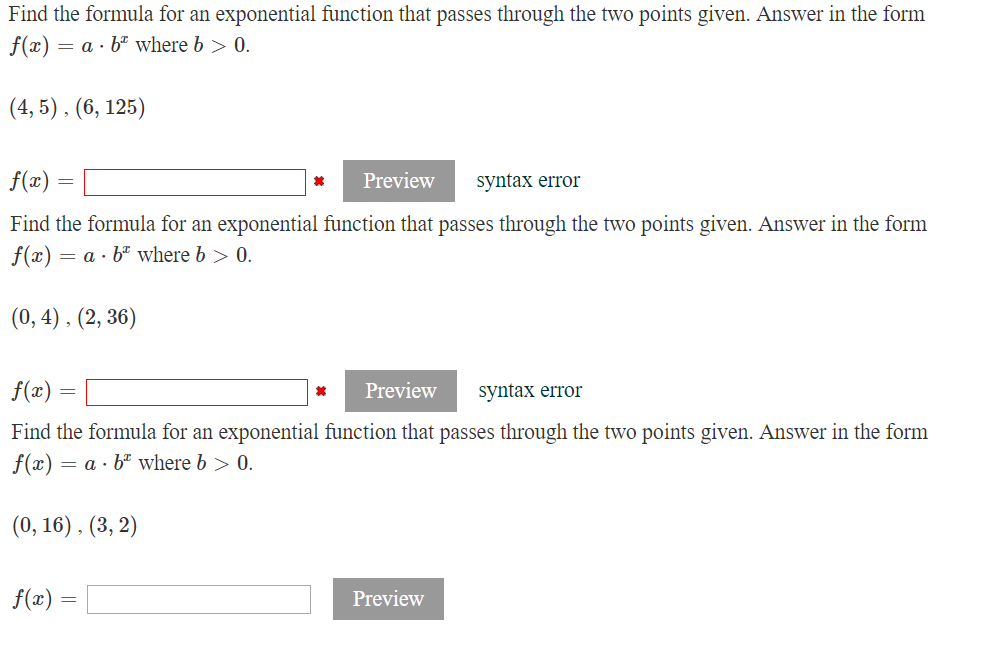Screen dimensions: 989x649
Task: Click inside the first f(x) answer field
Action: 194,182
